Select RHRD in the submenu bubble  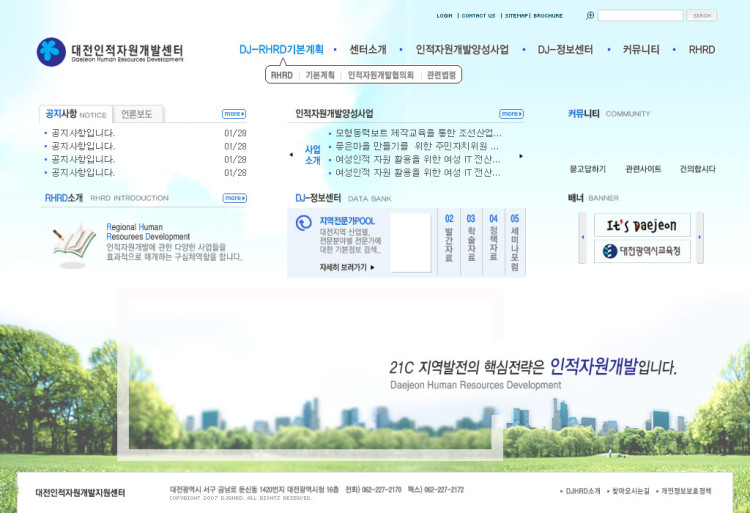pos(282,75)
